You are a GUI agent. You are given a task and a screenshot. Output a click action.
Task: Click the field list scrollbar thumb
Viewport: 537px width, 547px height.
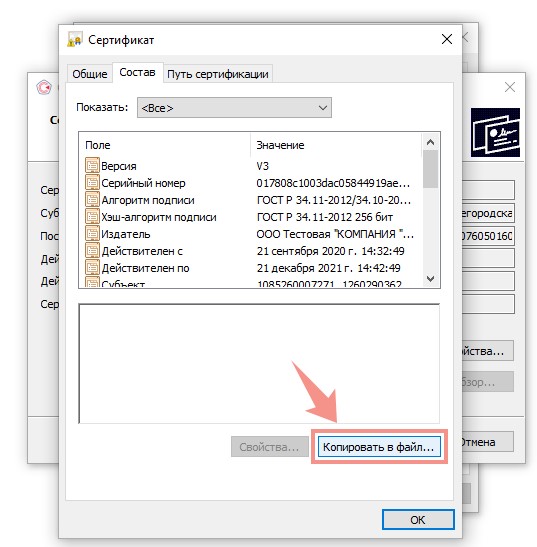click(x=431, y=169)
